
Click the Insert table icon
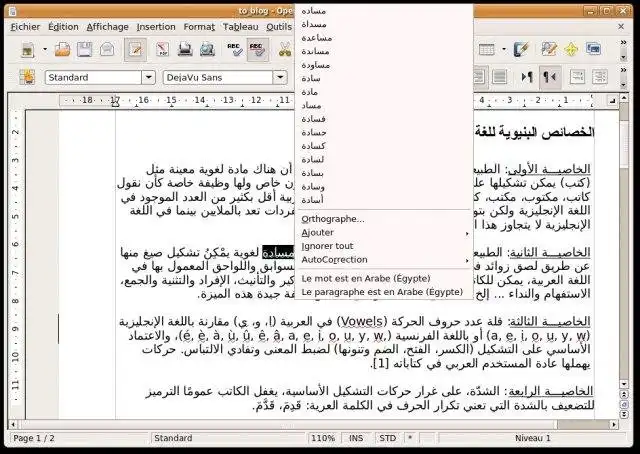tap(486, 50)
